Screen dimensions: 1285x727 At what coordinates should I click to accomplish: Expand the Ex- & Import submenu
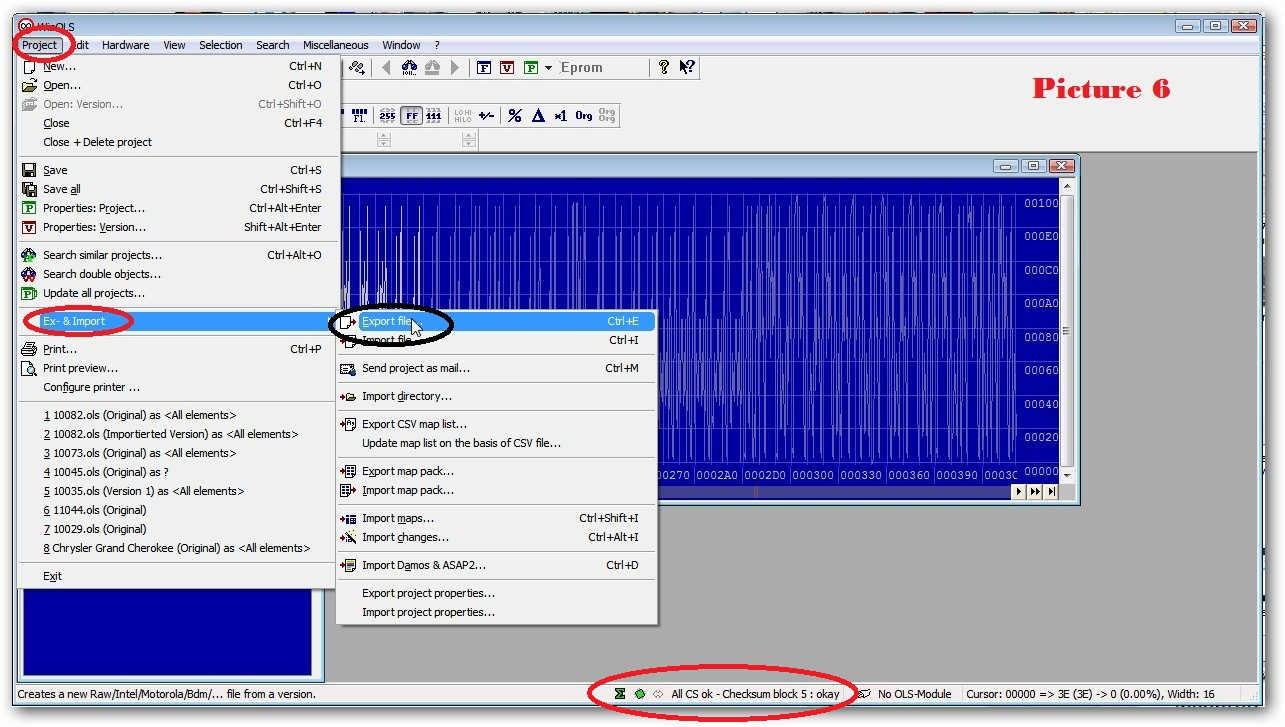click(178, 321)
